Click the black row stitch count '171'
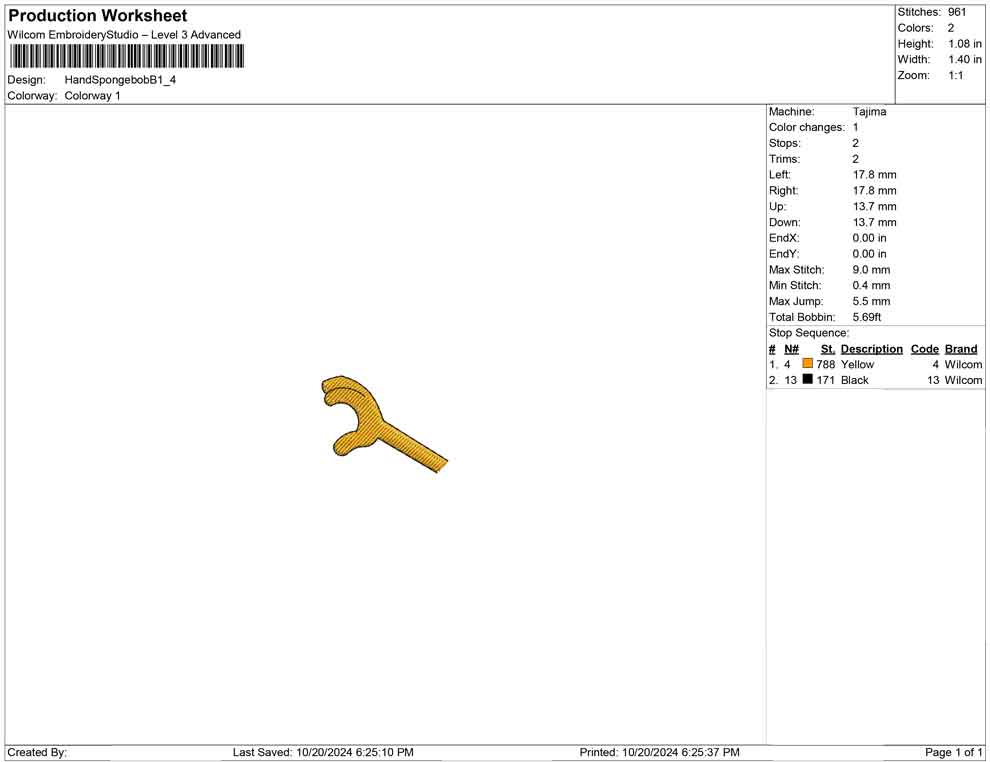 pyautogui.click(x=826, y=380)
